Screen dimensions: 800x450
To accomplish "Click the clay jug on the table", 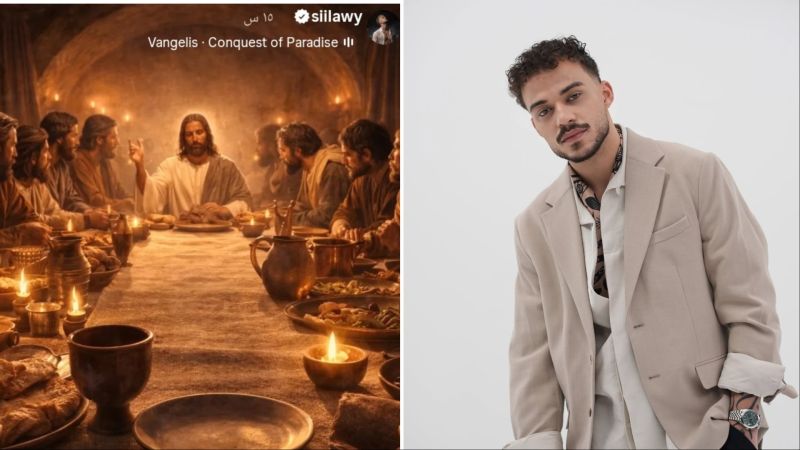I will click(283, 267).
